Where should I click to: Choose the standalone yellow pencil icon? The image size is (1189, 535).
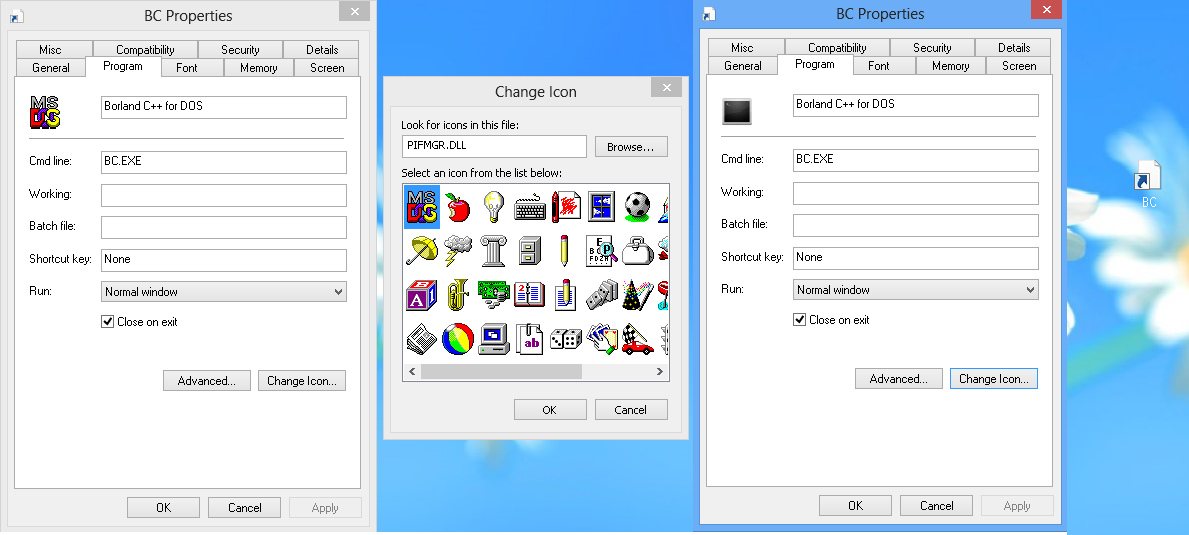[564, 251]
